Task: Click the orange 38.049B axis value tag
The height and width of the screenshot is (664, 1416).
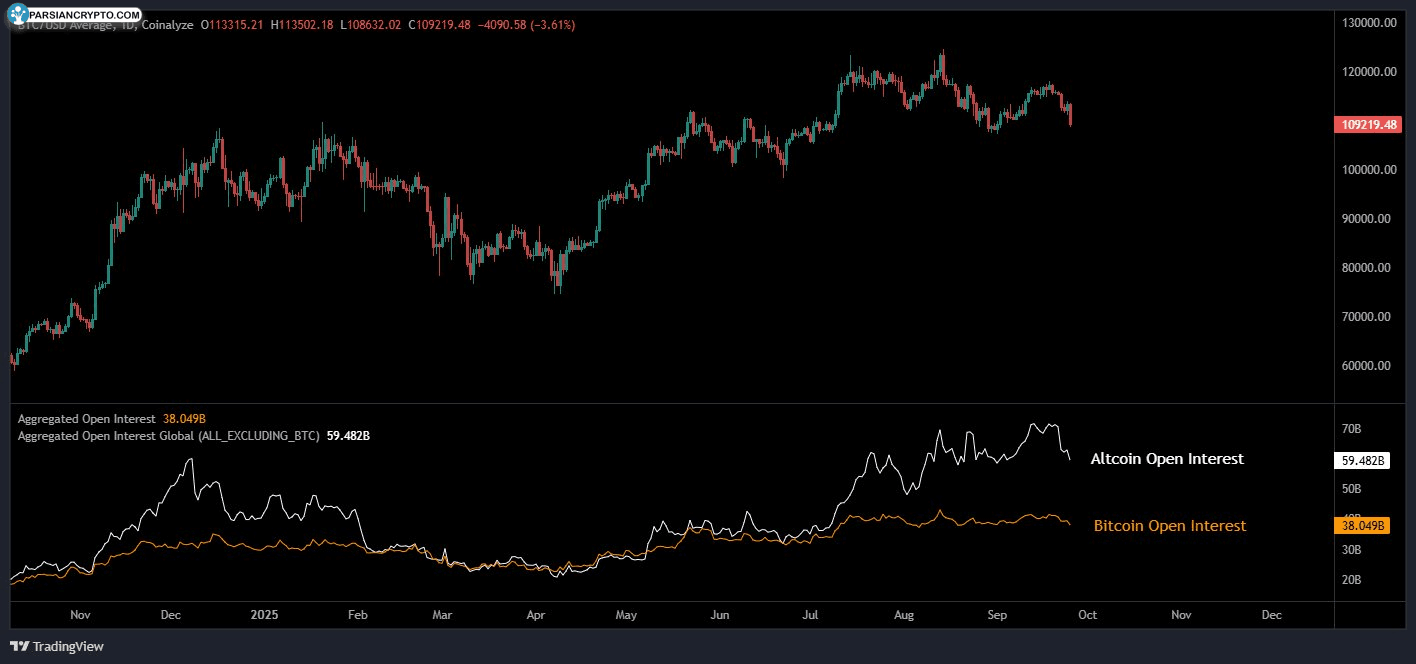Action: pyautogui.click(x=1362, y=525)
